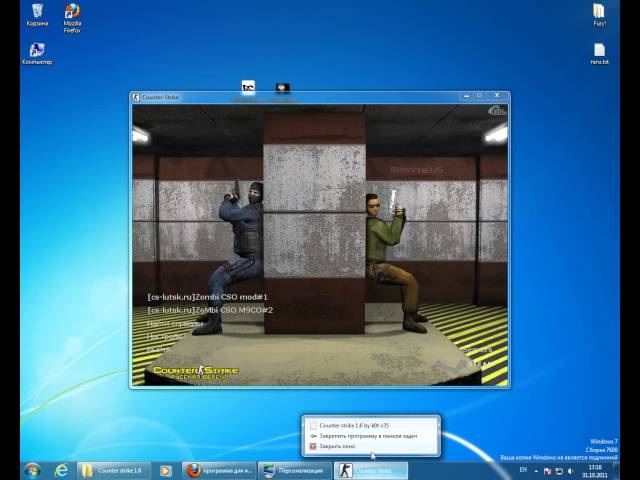
Task: Click the 'tc' desktop icon above the game window
Action: point(248,87)
